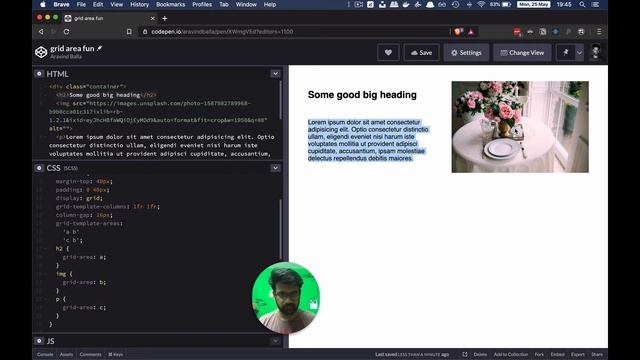Click the HTML editor vertical scrollbar

coord(280,100)
